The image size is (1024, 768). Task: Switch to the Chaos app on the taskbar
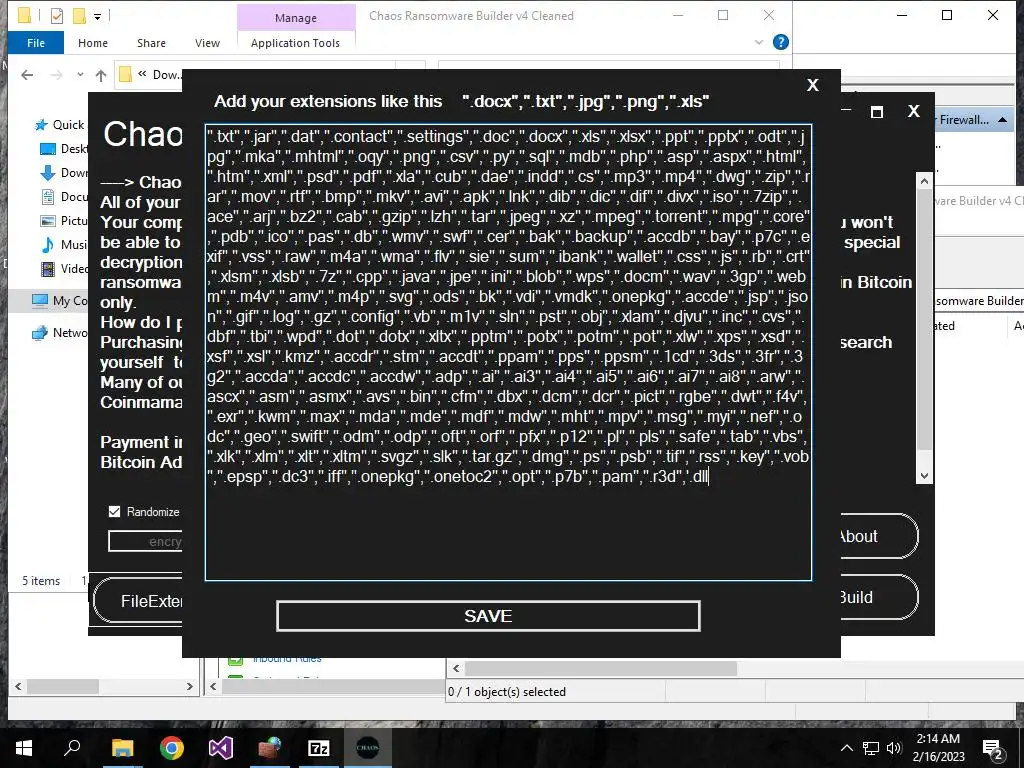point(368,748)
